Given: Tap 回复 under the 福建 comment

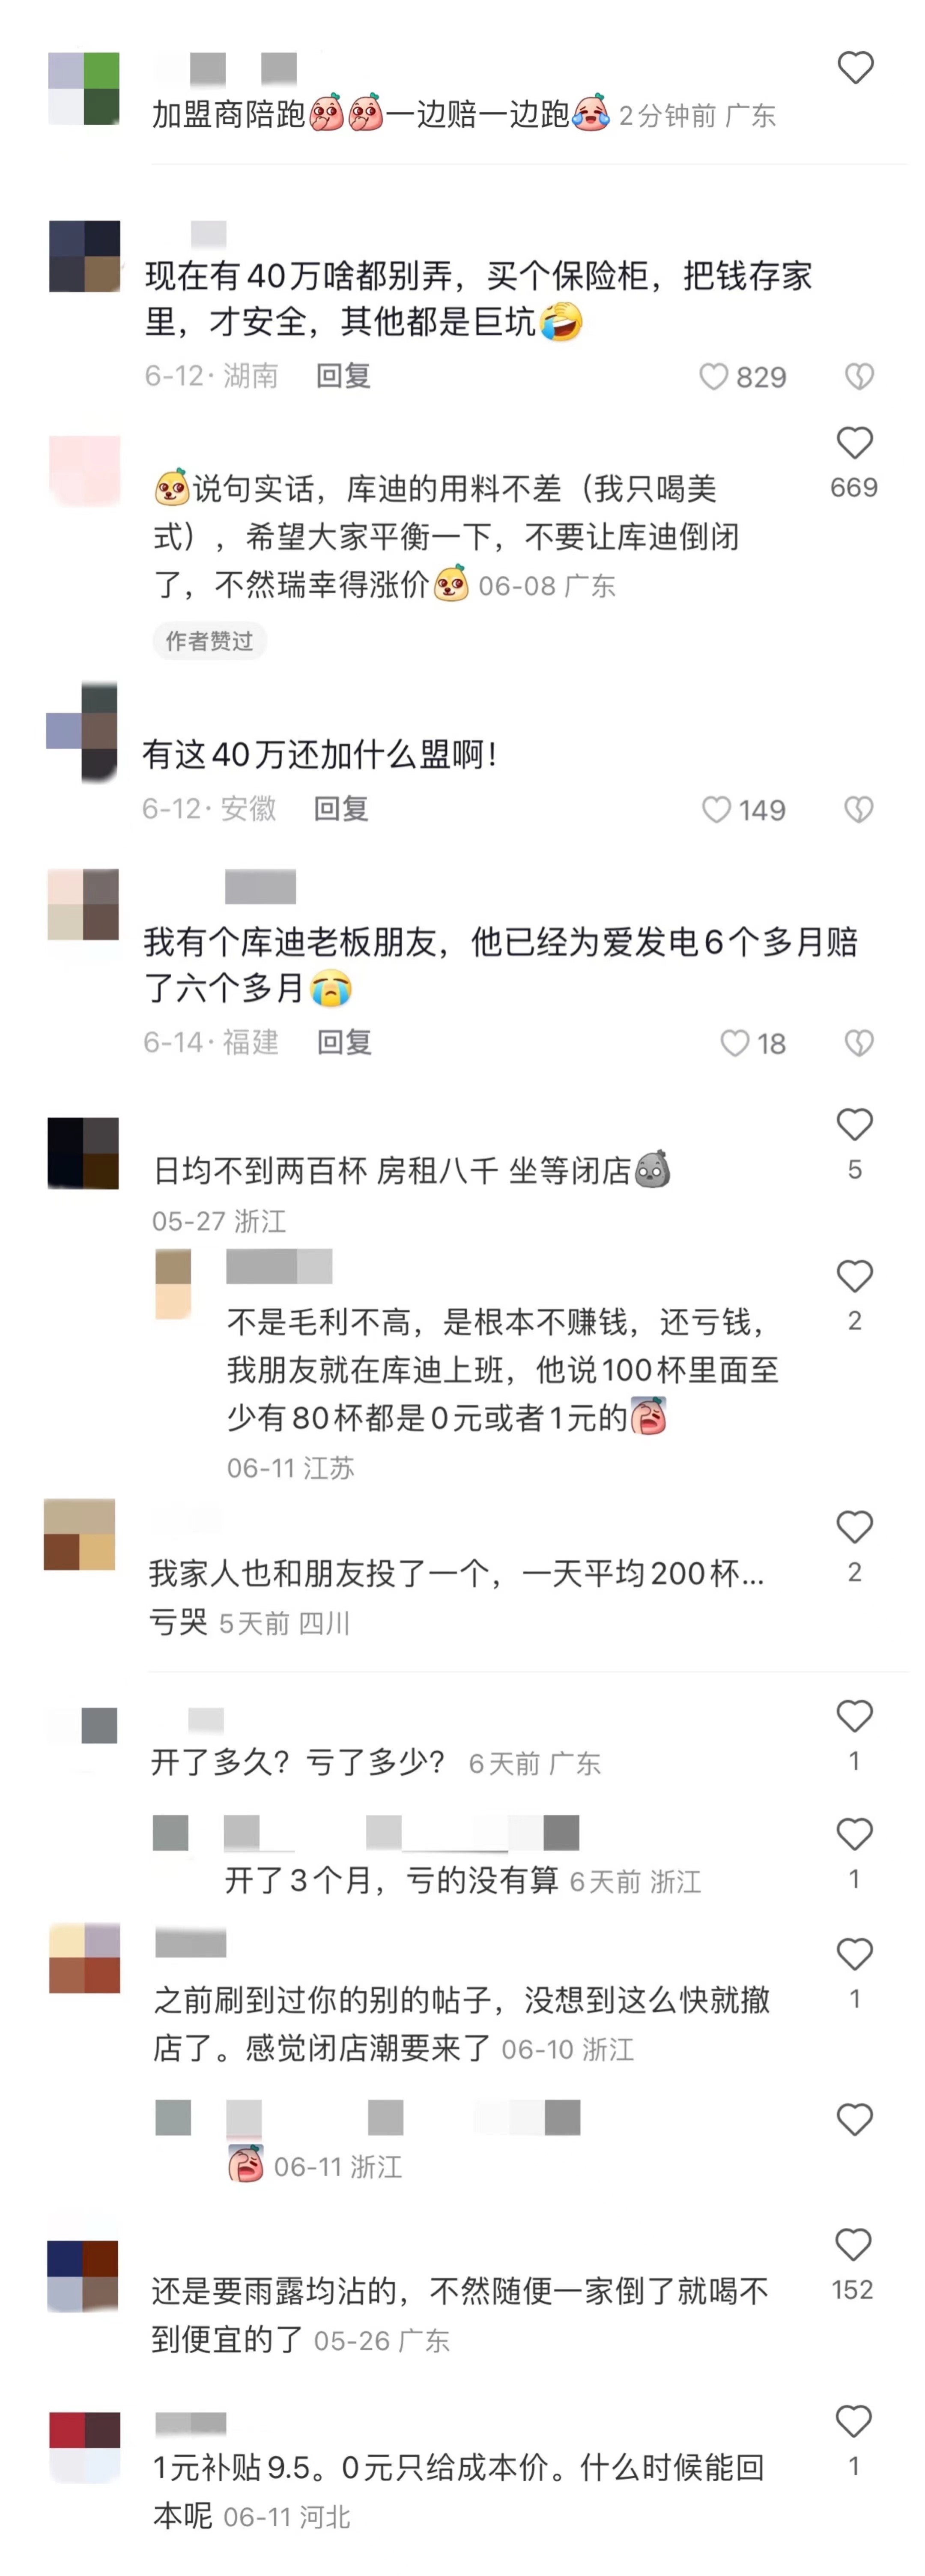Looking at the screenshot, I should [x=344, y=1043].
